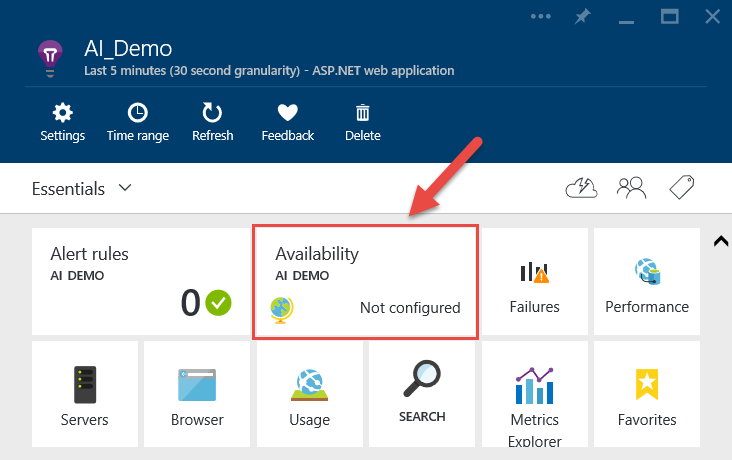Image resolution: width=732 pixels, height=460 pixels.
Task: Open the Failures tile
Action: pos(535,281)
